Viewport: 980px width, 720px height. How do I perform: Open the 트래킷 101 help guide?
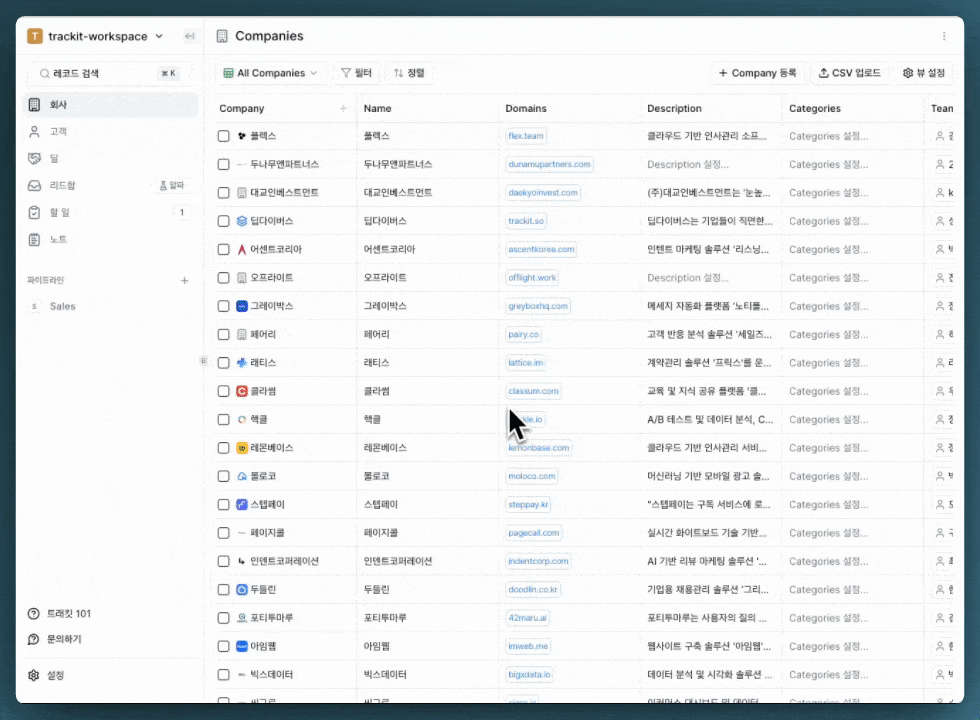pos(59,614)
